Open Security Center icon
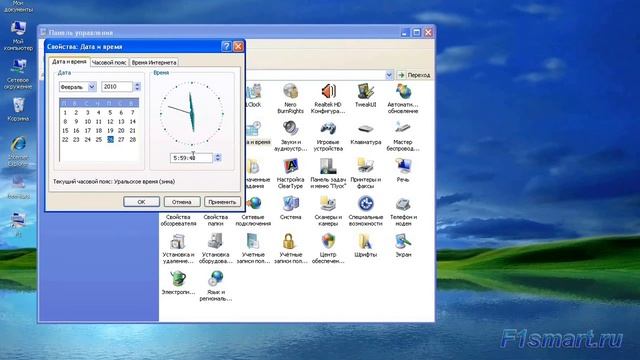The image size is (640, 360). 328,249
